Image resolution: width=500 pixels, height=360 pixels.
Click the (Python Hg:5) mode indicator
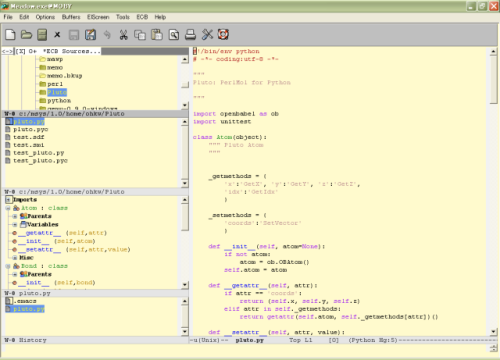click(x=373, y=340)
